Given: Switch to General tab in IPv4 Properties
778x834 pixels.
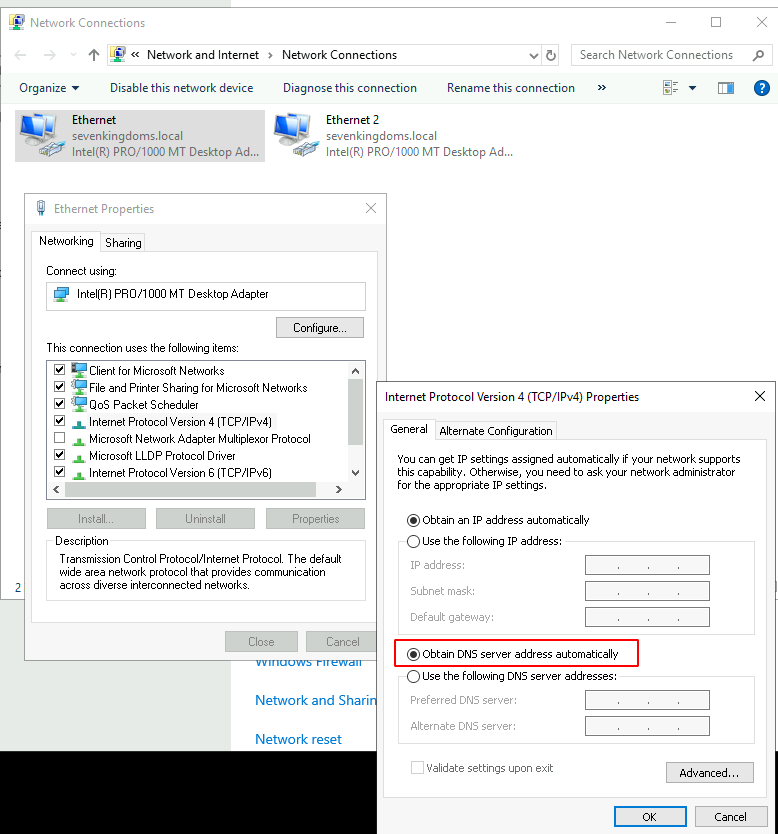Looking at the screenshot, I should [408, 429].
